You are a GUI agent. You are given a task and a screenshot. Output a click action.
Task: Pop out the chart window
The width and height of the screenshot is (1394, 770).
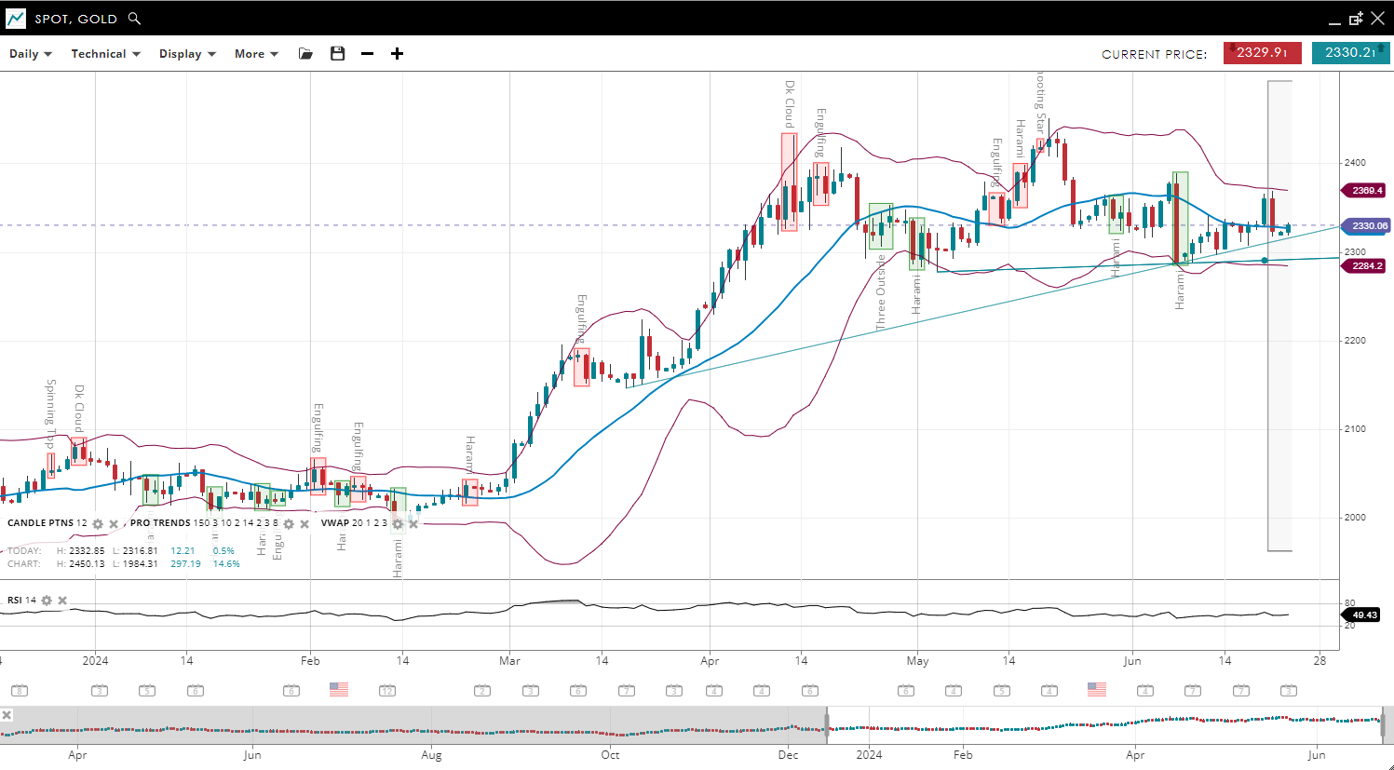pos(1356,19)
